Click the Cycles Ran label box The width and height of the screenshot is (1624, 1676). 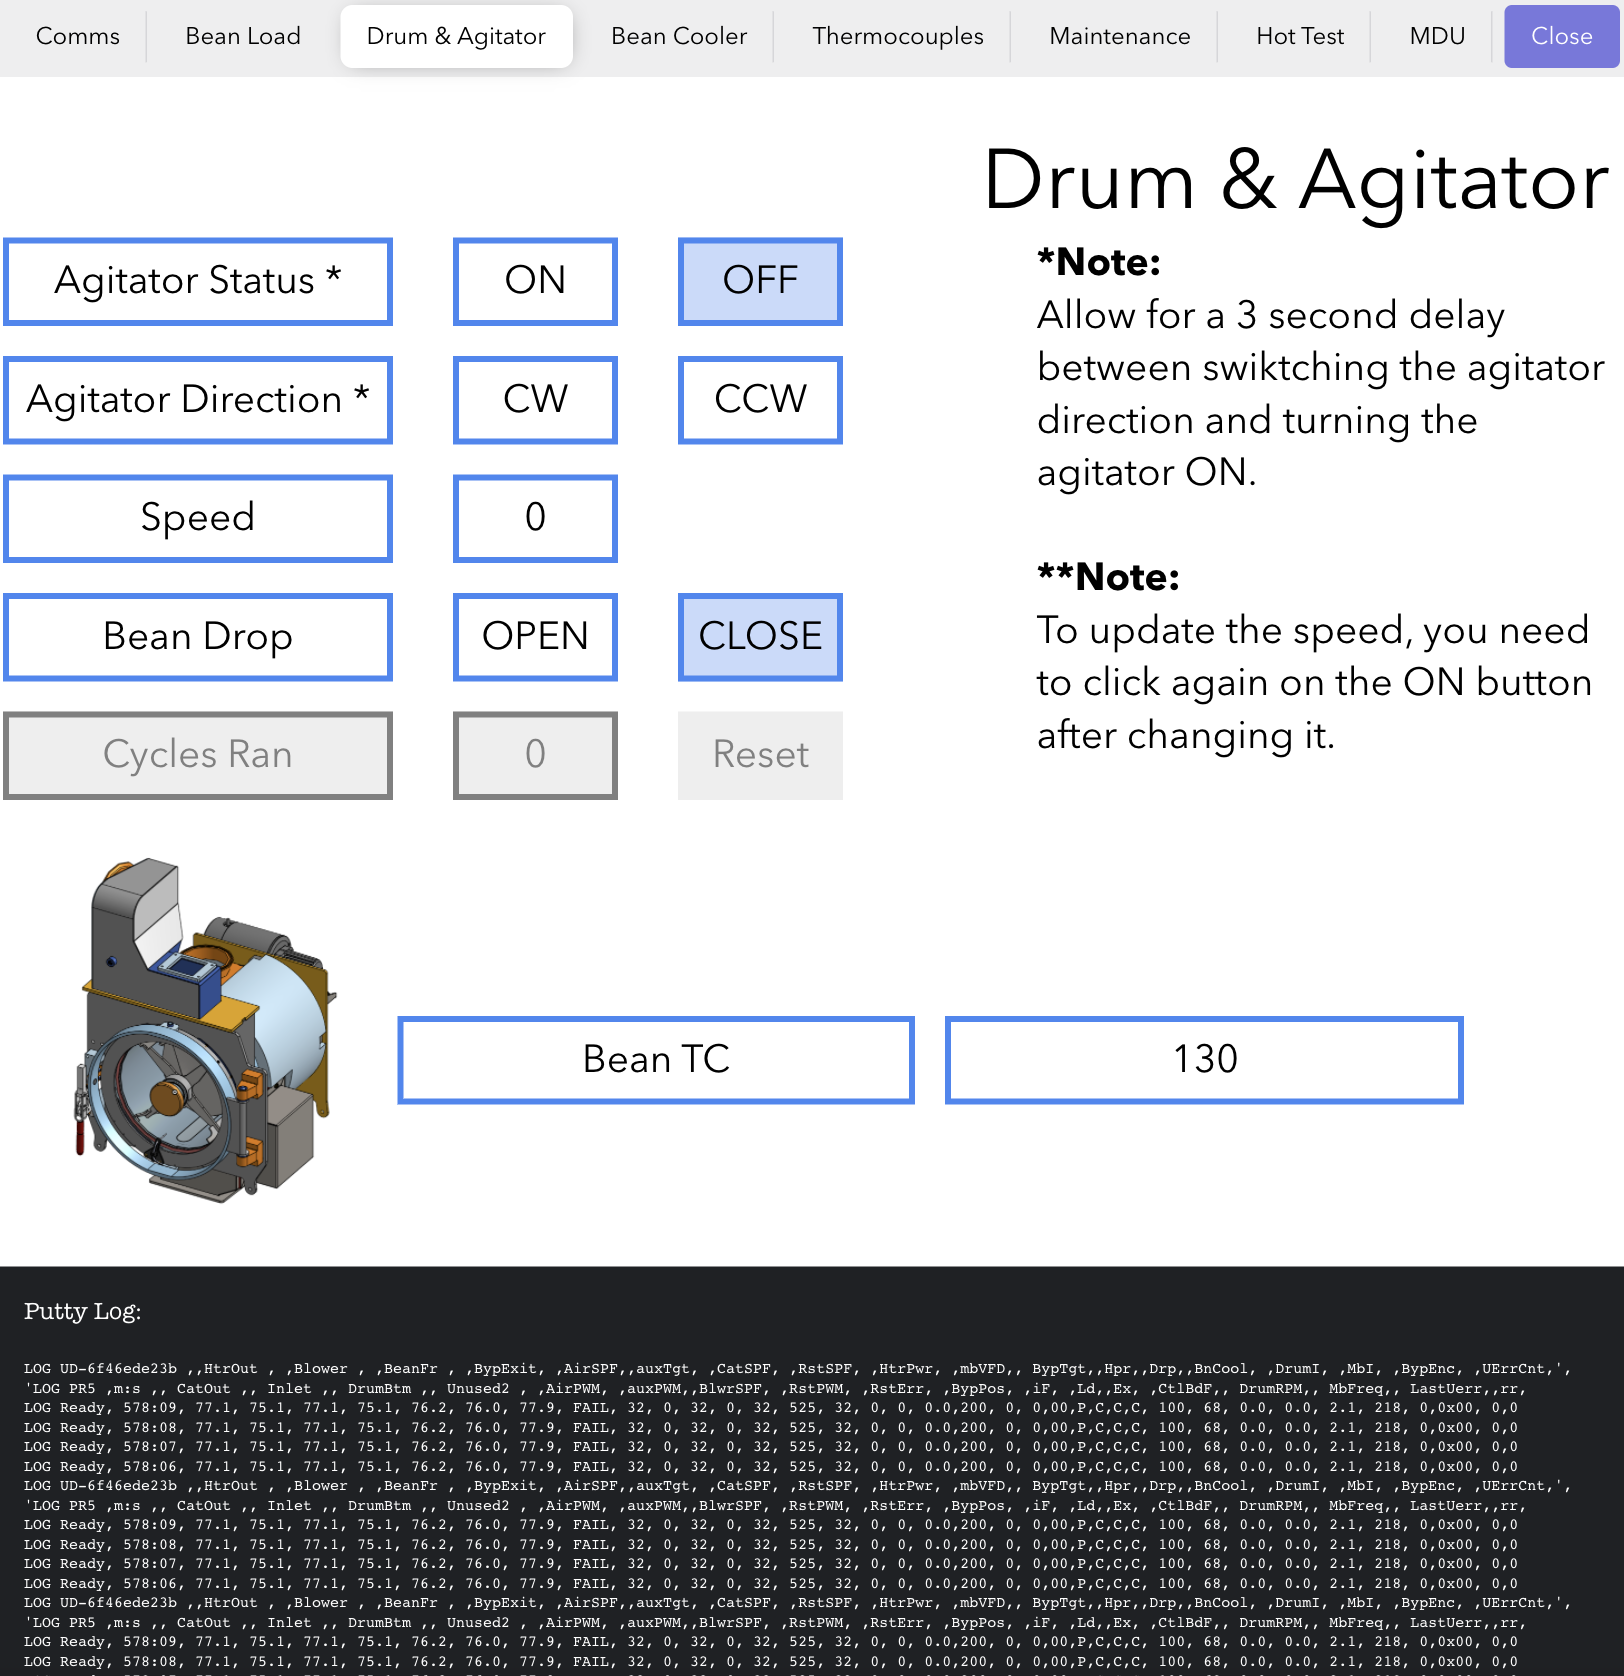198,755
